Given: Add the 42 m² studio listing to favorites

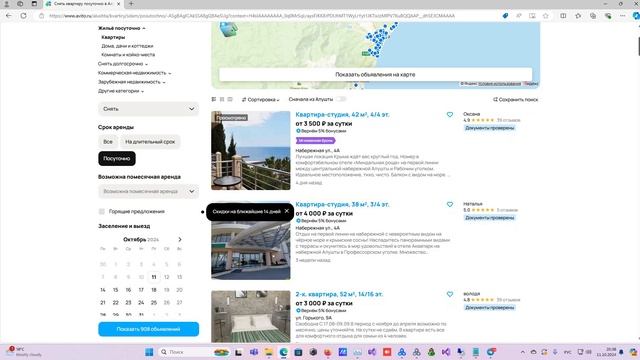Looking at the screenshot, I should tap(449, 115).
